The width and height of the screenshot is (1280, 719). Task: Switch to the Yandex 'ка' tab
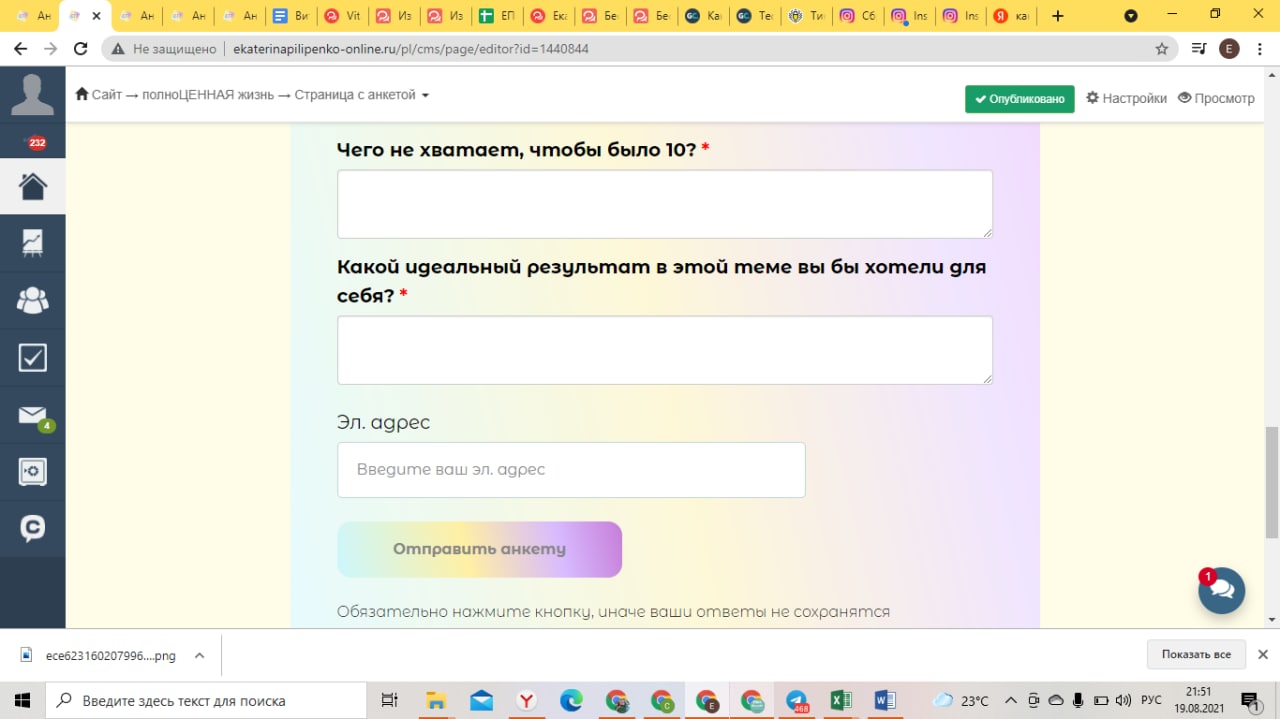pos(1013,16)
